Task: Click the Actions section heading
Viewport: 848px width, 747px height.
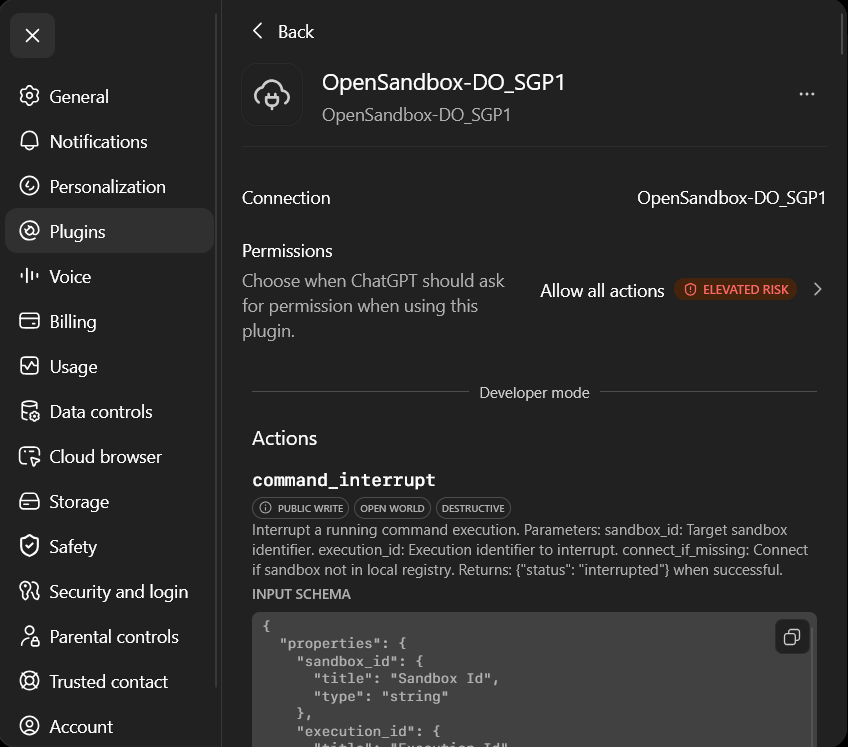Action: tap(284, 438)
